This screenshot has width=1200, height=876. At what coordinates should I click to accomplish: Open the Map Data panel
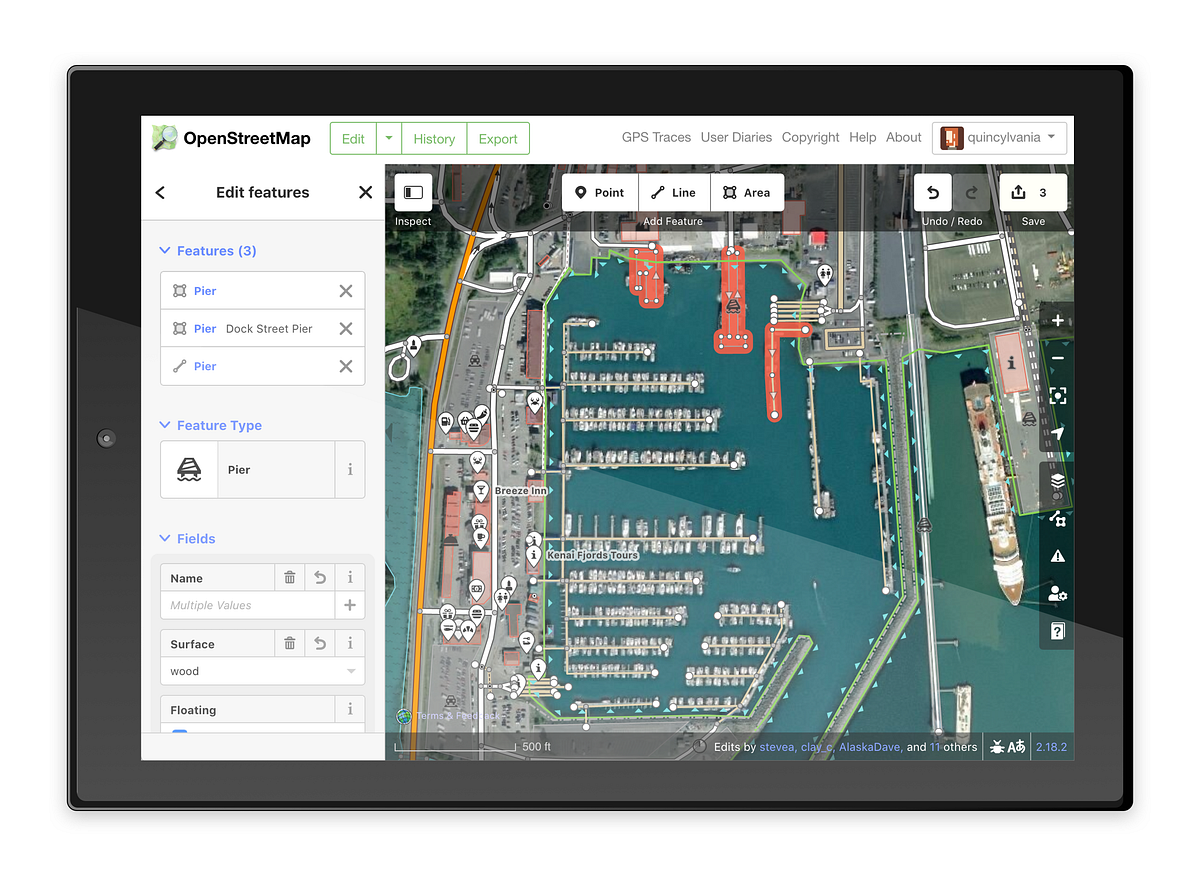1057,520
